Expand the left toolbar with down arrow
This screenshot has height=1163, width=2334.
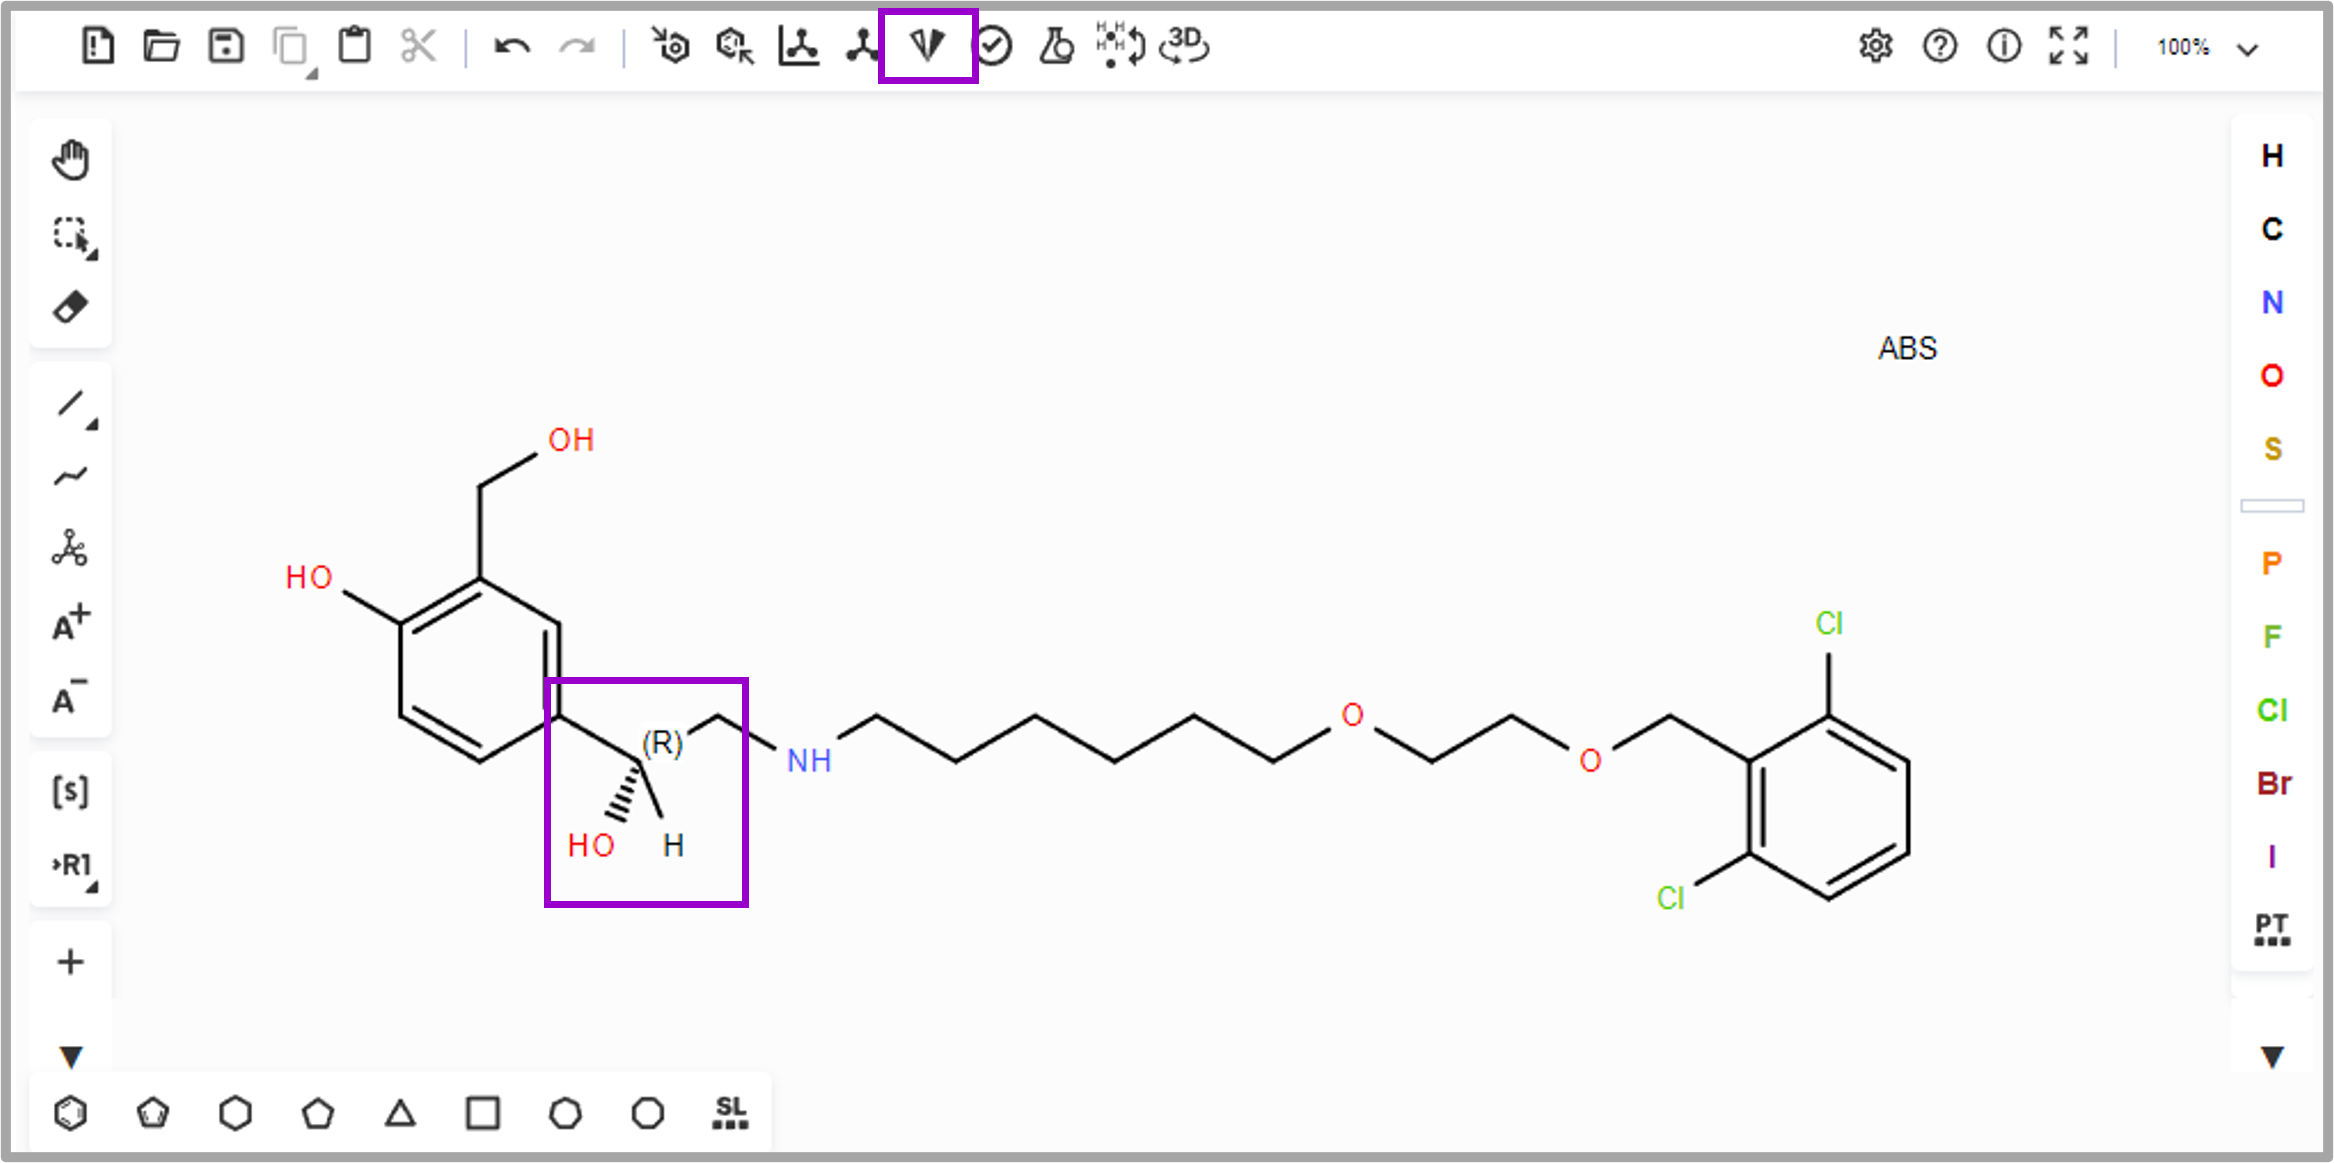pyautogui.click(x=70, y=1056)
